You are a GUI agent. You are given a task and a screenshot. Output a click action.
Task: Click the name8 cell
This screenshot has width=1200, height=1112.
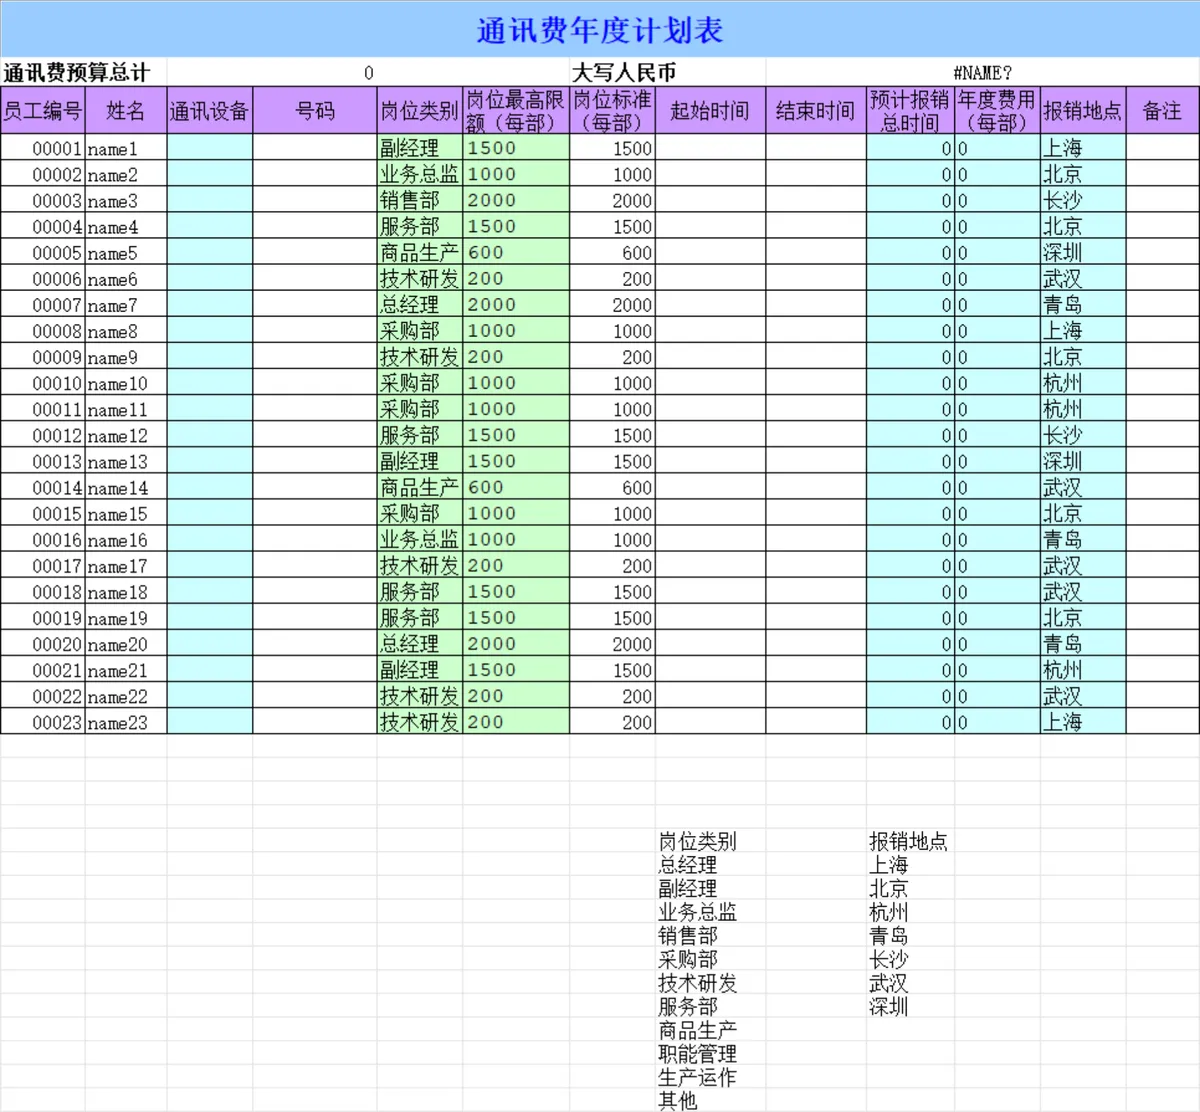[x=125, y=331]
